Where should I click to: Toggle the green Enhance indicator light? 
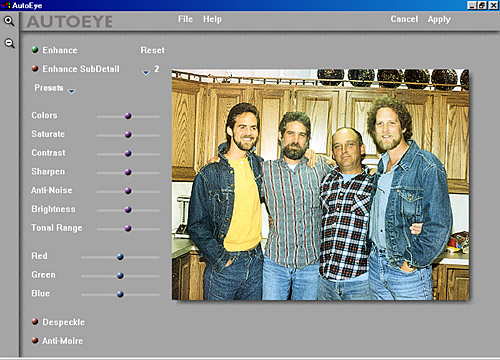coord(35,50)
